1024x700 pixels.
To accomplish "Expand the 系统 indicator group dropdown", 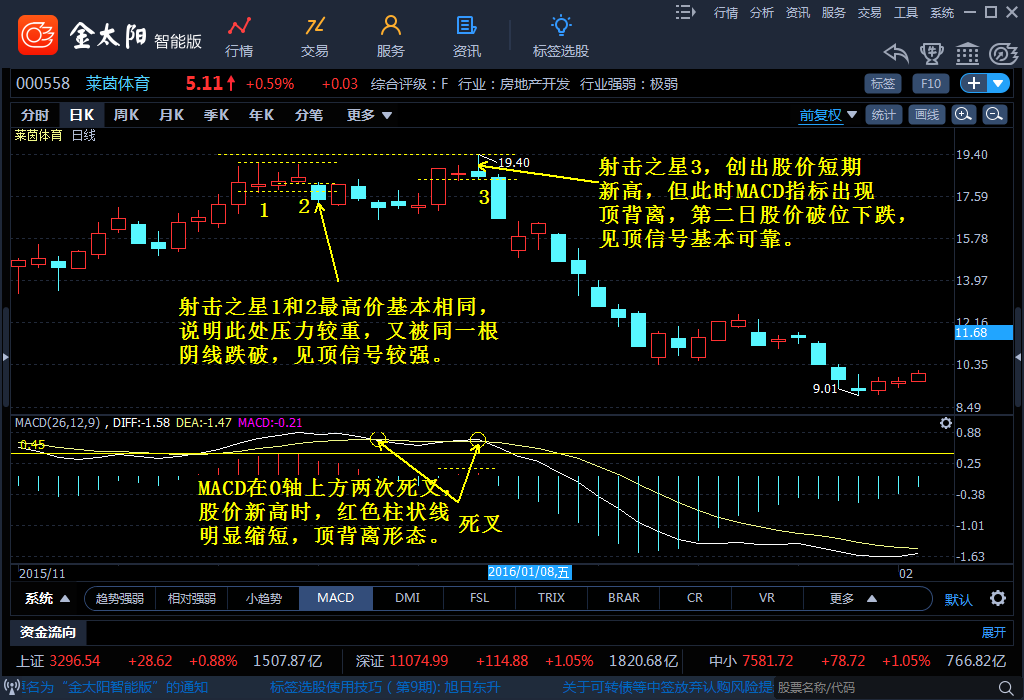I will pyautogui.click(x=48, y=599).
